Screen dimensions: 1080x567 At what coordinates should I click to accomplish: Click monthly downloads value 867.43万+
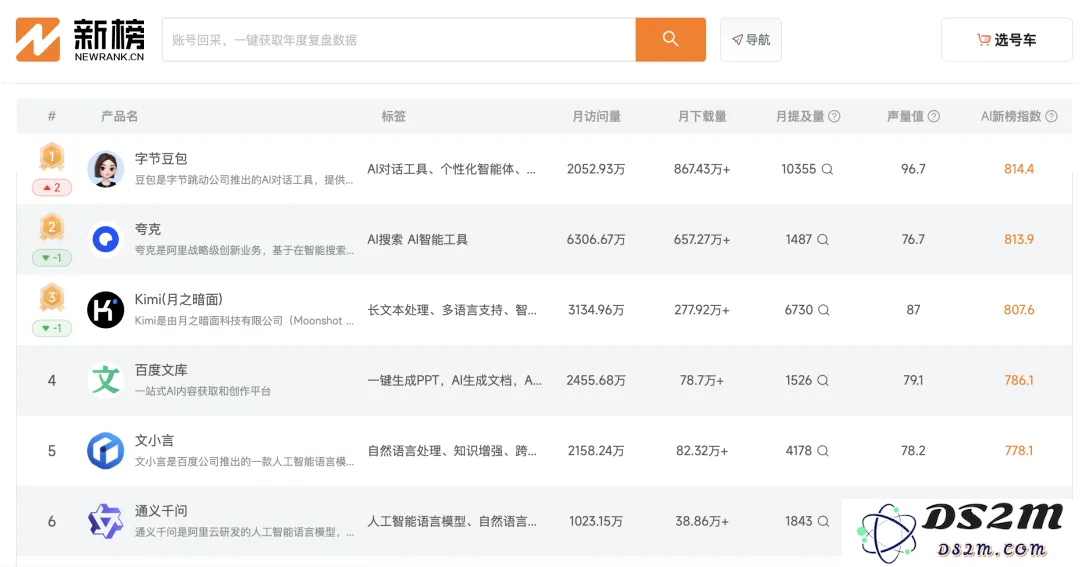(702, 169)
